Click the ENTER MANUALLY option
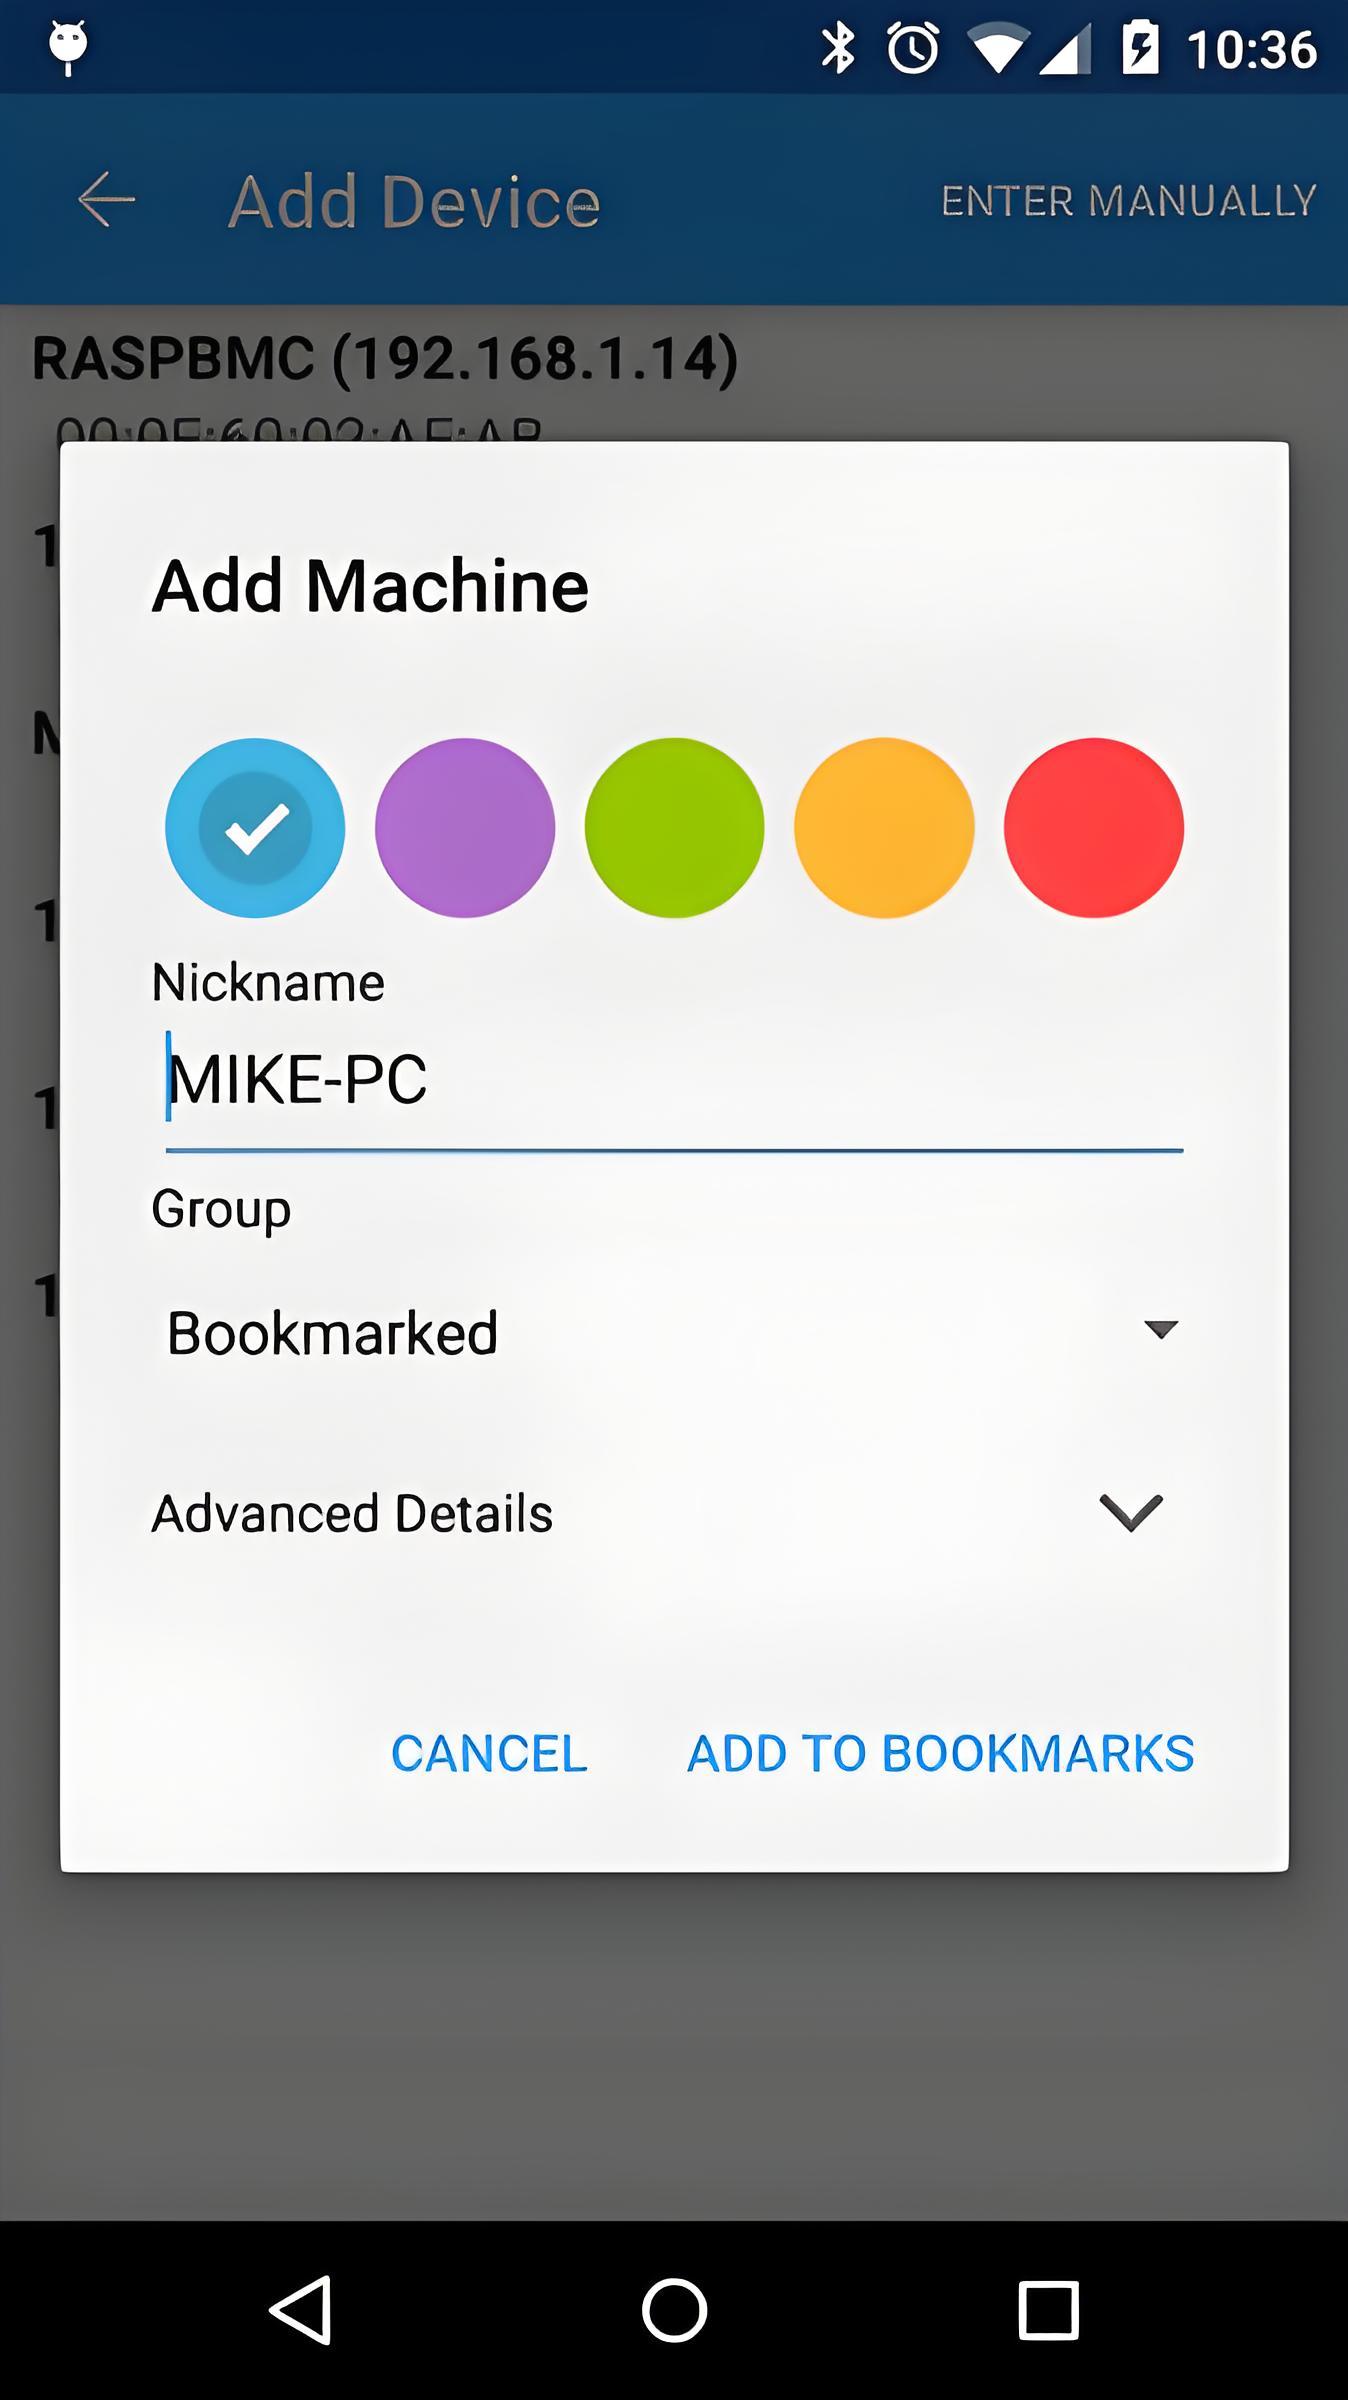Image resolution: width=1348 pixels, height=2400 pixels. pyautogui.click(x=1129, y=201)
